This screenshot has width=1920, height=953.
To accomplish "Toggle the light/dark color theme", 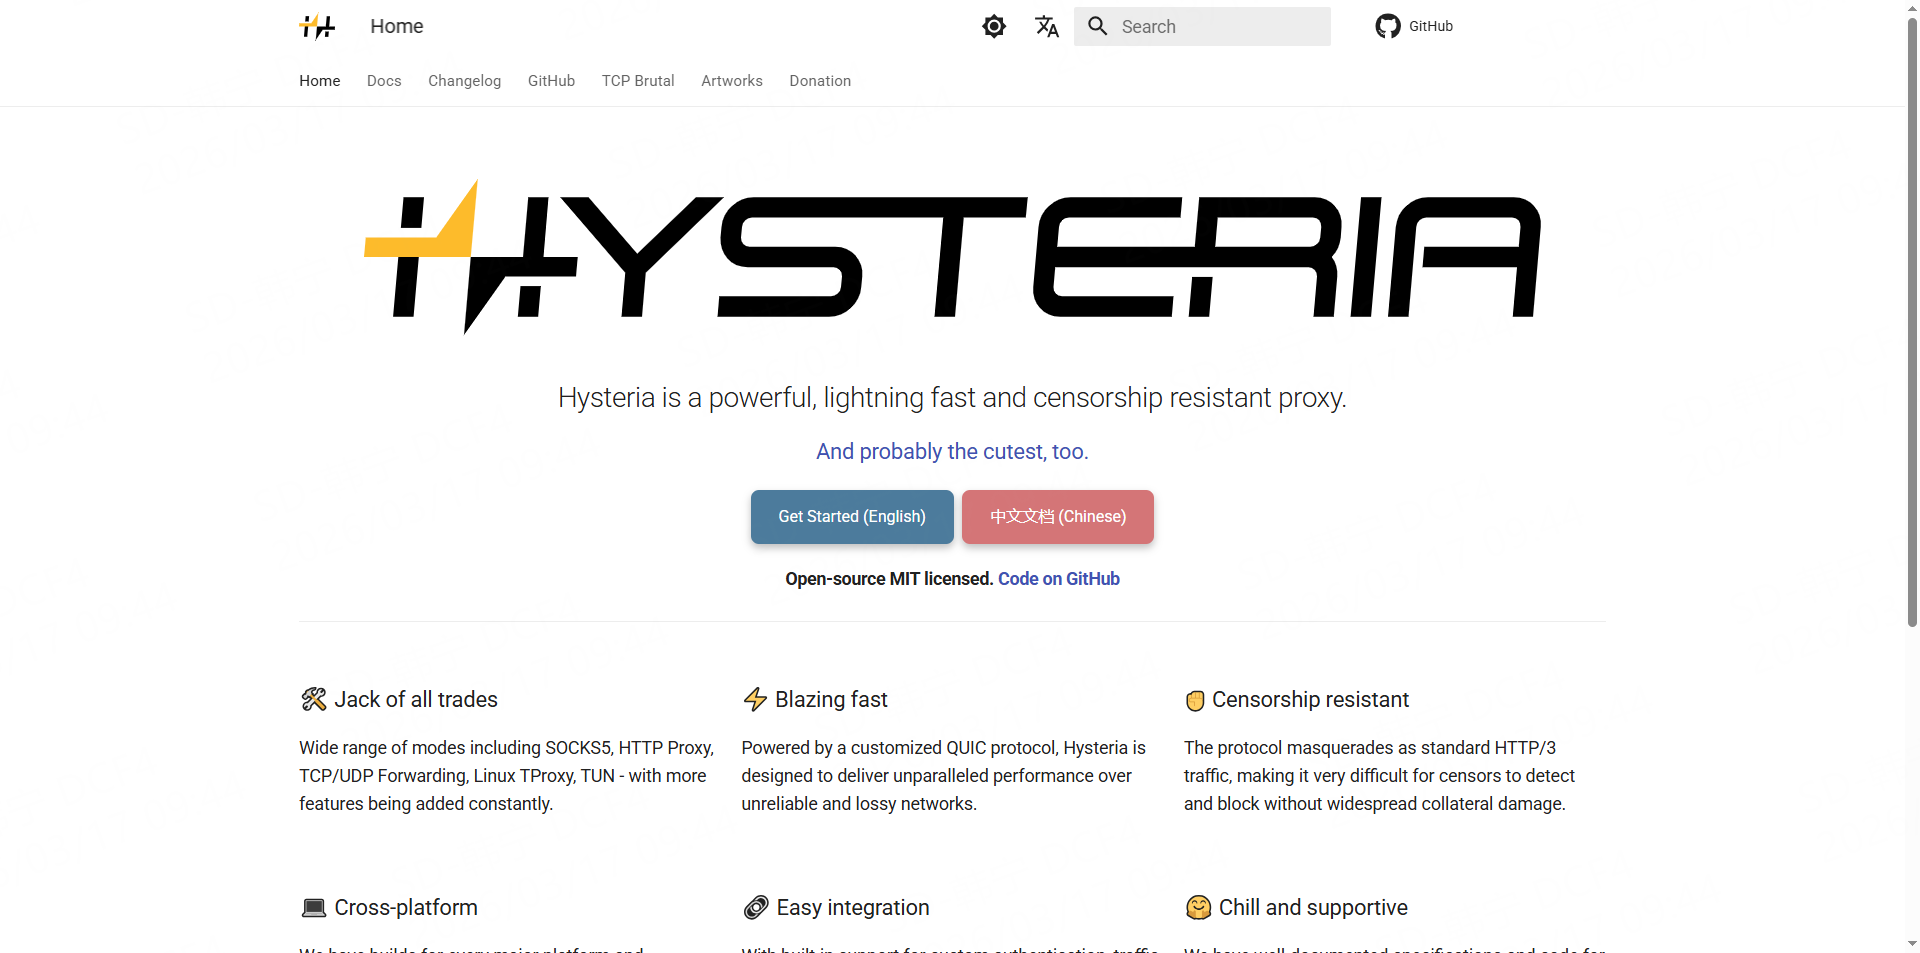I will (x=993, y=26).
